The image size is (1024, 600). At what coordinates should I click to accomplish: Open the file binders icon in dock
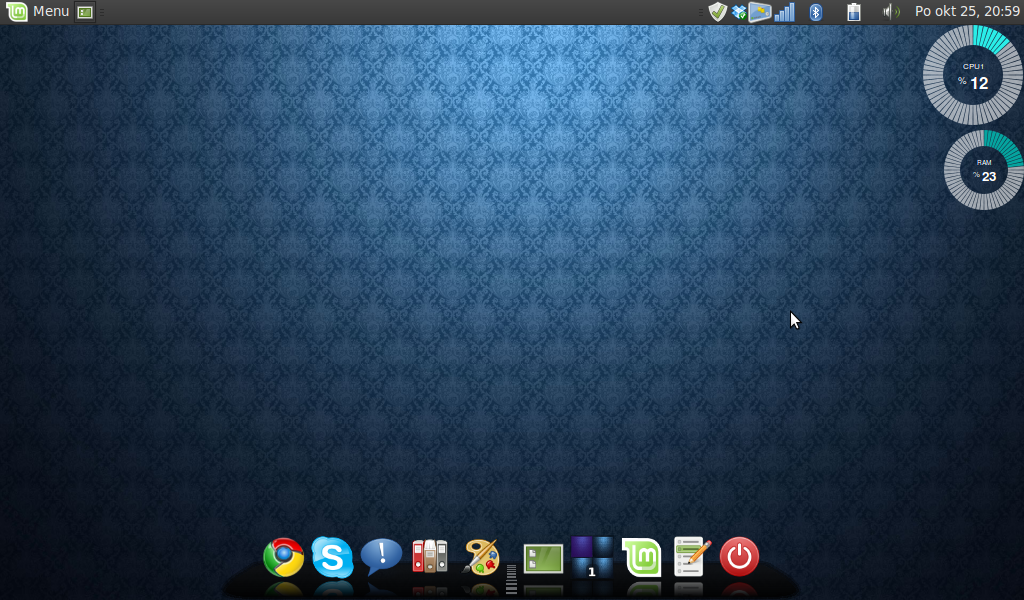(430, 556)
